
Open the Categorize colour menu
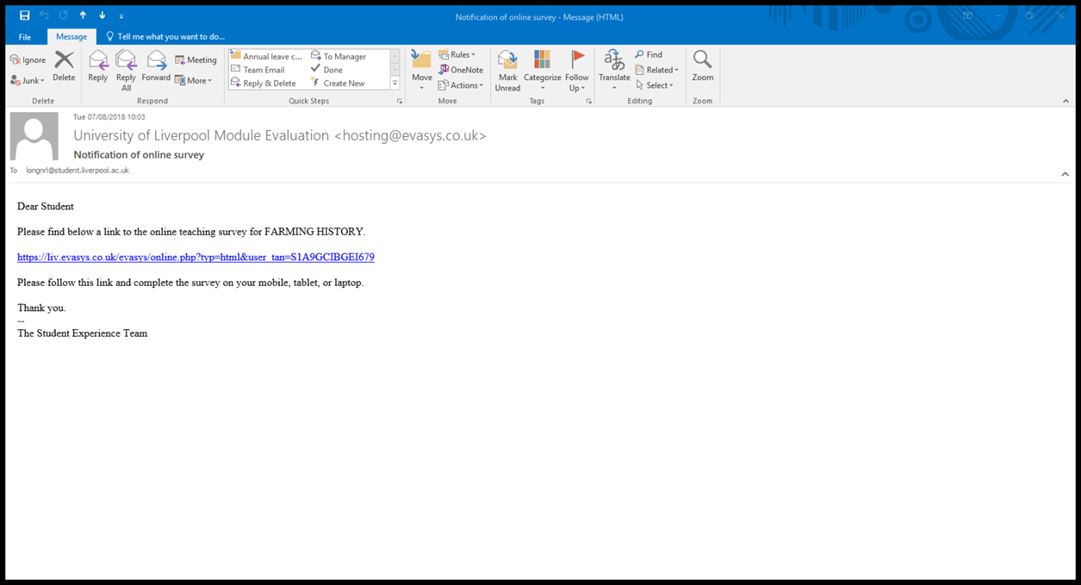pos(543,70)
